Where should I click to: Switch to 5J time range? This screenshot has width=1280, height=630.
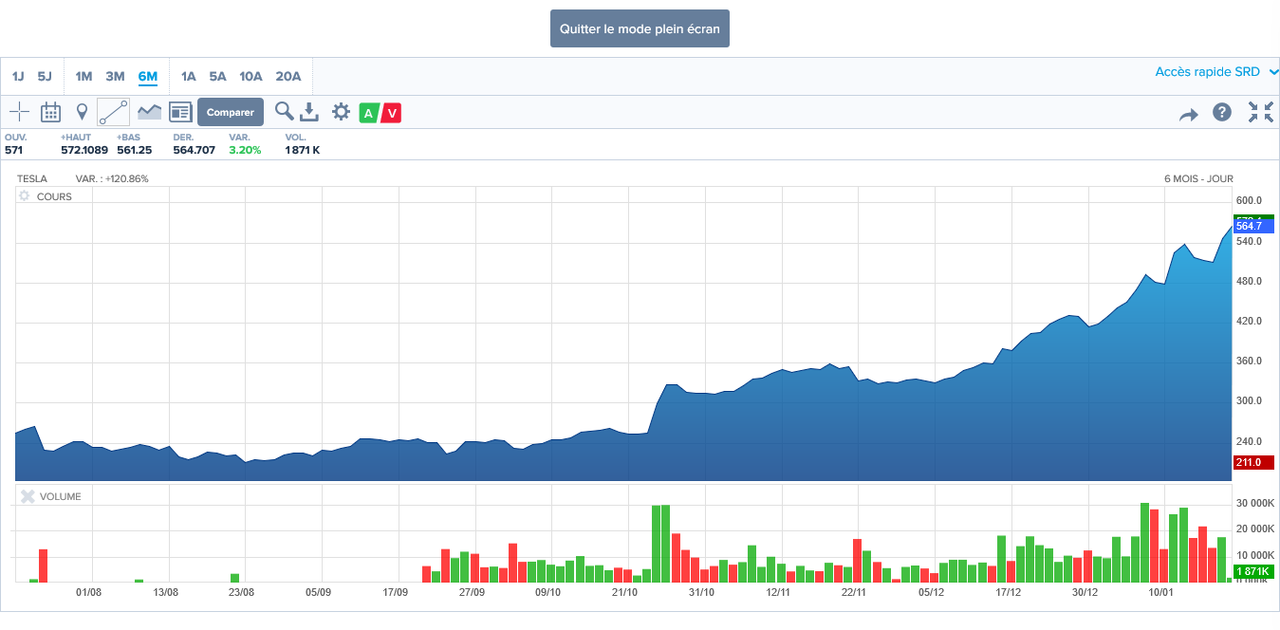pyautogui.click(x=45, y=76)
